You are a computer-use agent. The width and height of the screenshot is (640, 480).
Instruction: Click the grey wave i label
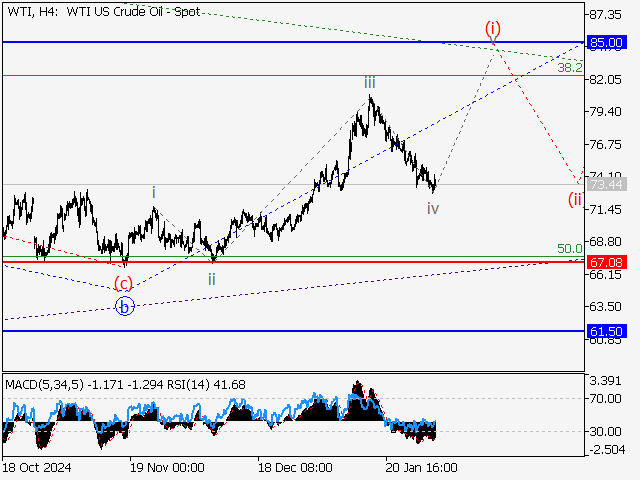[153, 191]
